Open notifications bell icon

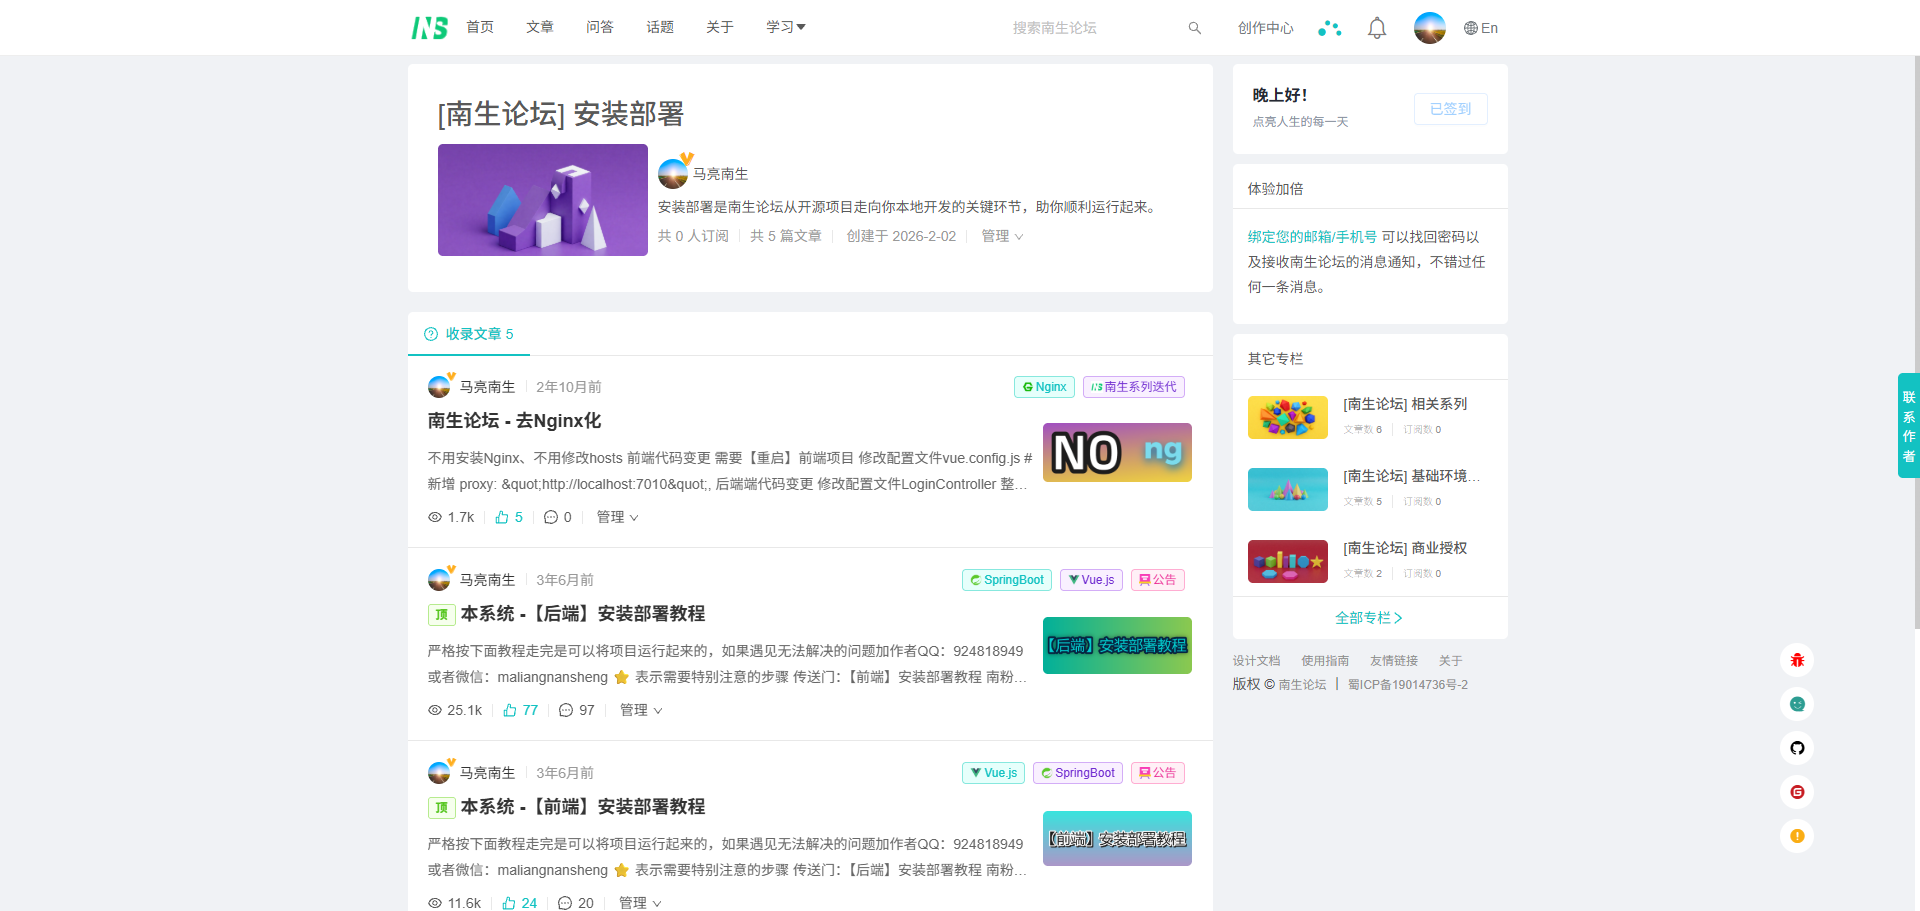tap(1377, 28)
